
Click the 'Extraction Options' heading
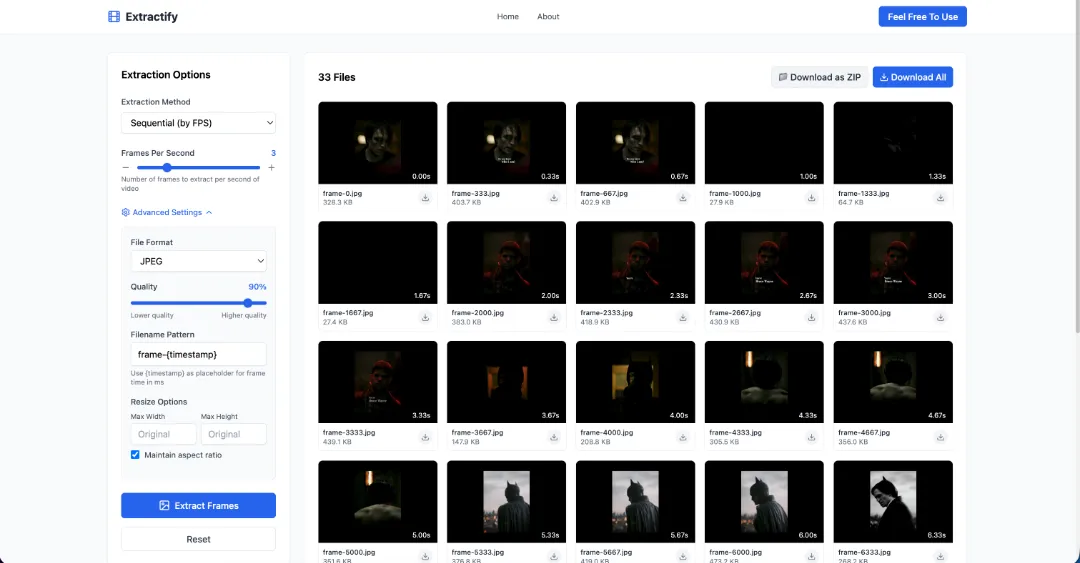(x=166, y=74)
